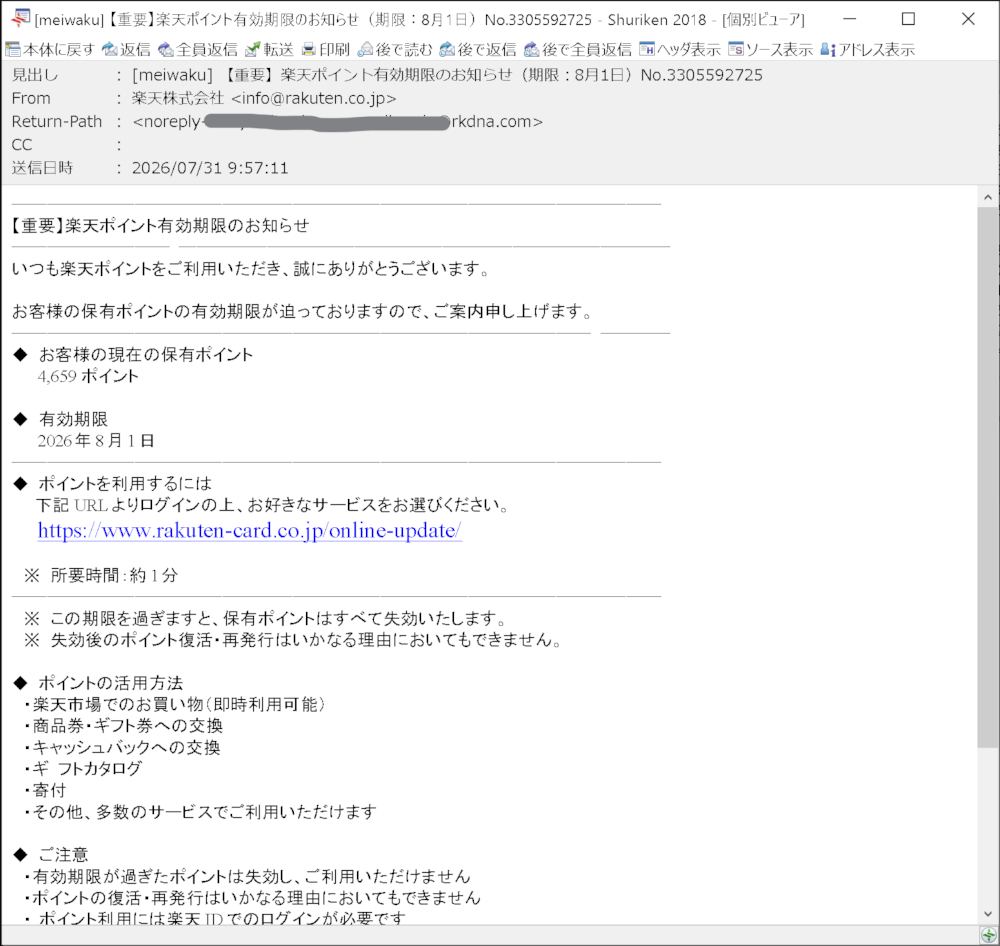Click the line キャッシュバックへの交換

[122, 748]
